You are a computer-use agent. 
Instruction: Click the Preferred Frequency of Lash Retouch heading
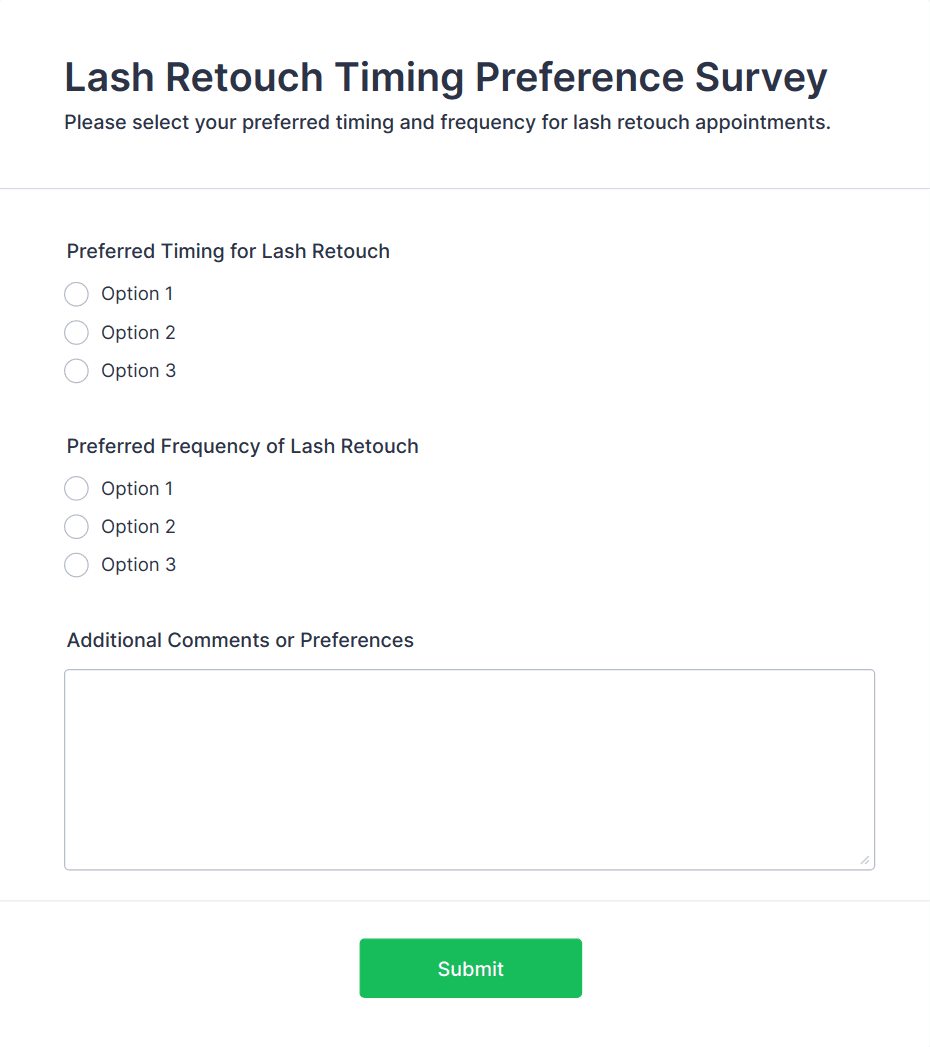(242, 446)
